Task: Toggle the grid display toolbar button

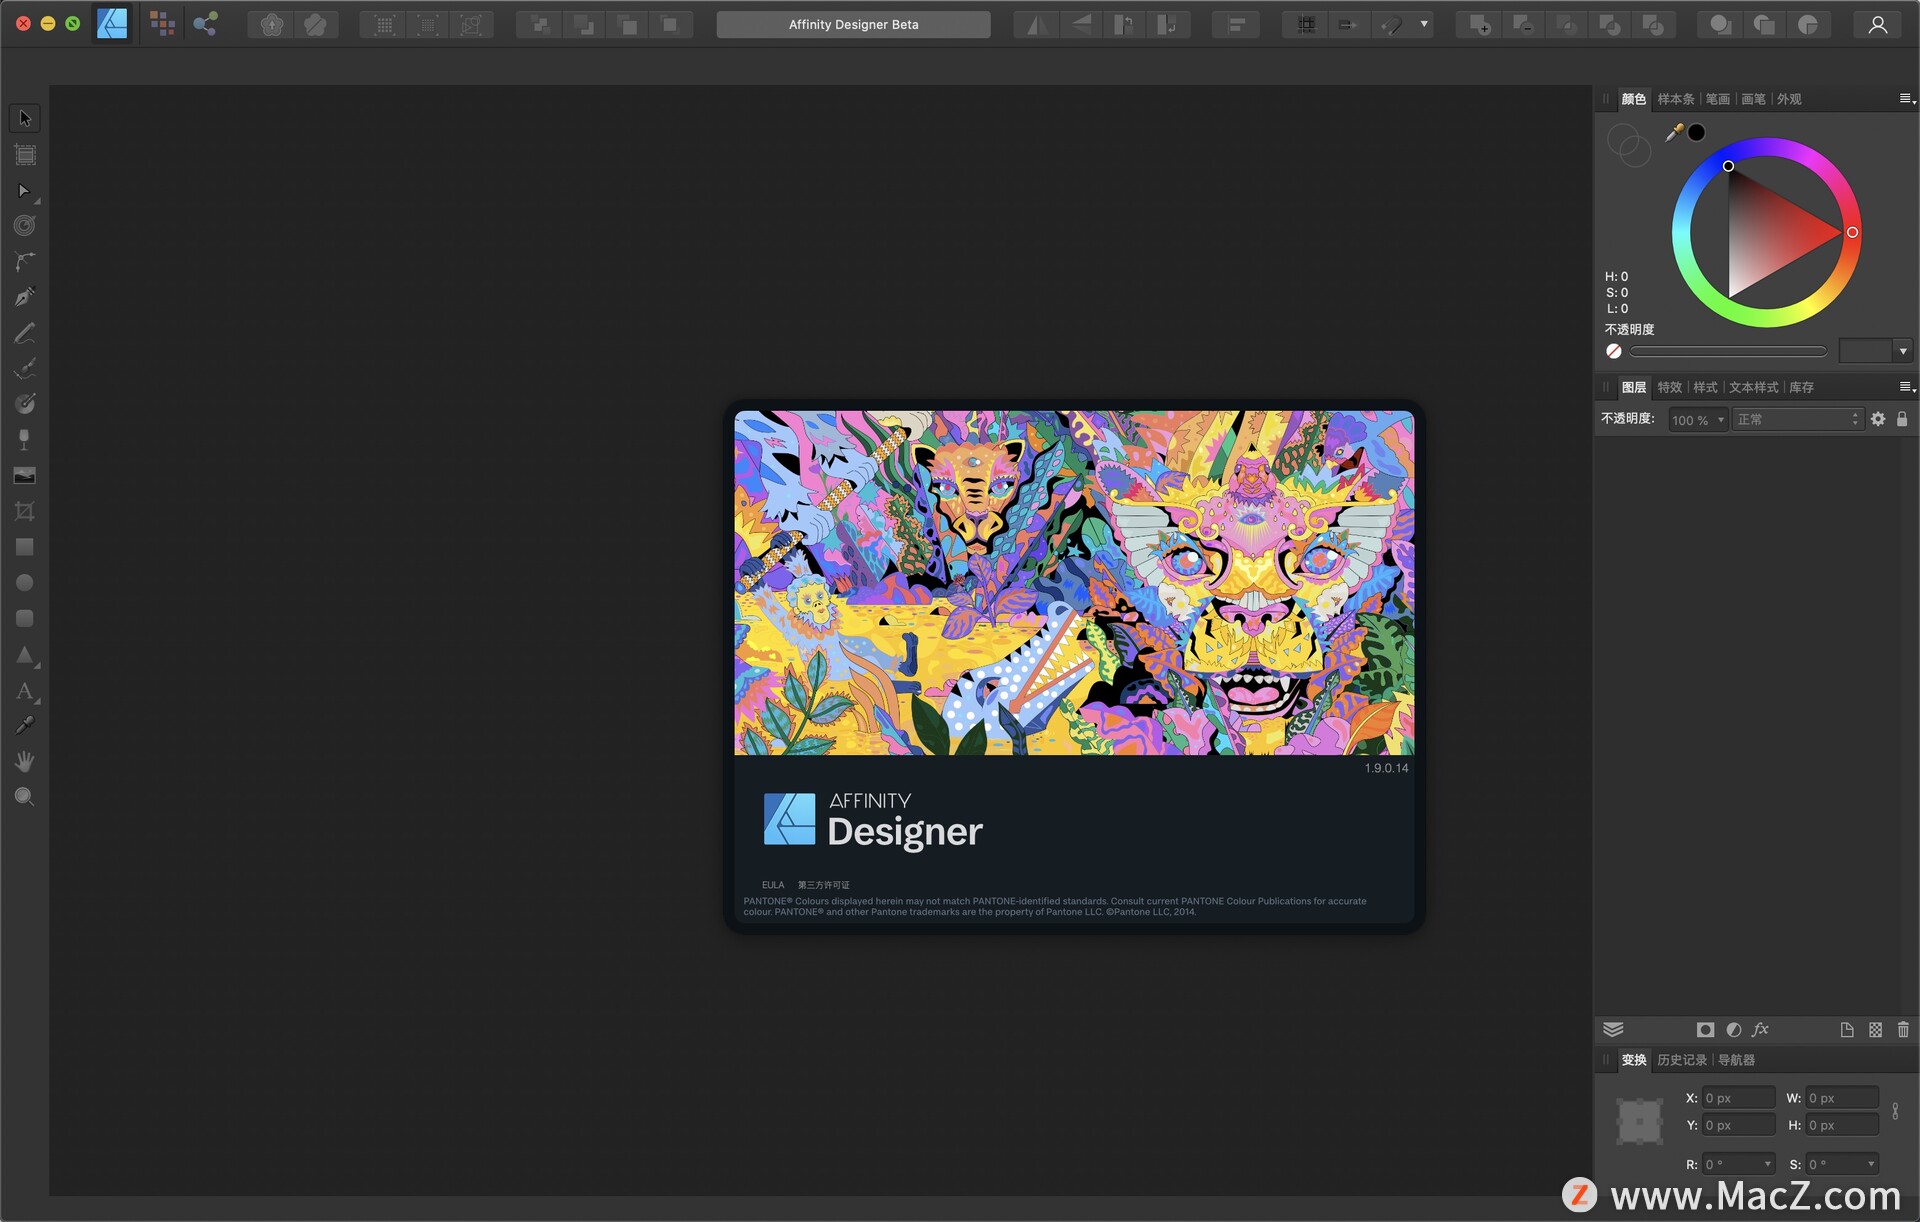Action: pyautogui.click(x=1306, y=25)
